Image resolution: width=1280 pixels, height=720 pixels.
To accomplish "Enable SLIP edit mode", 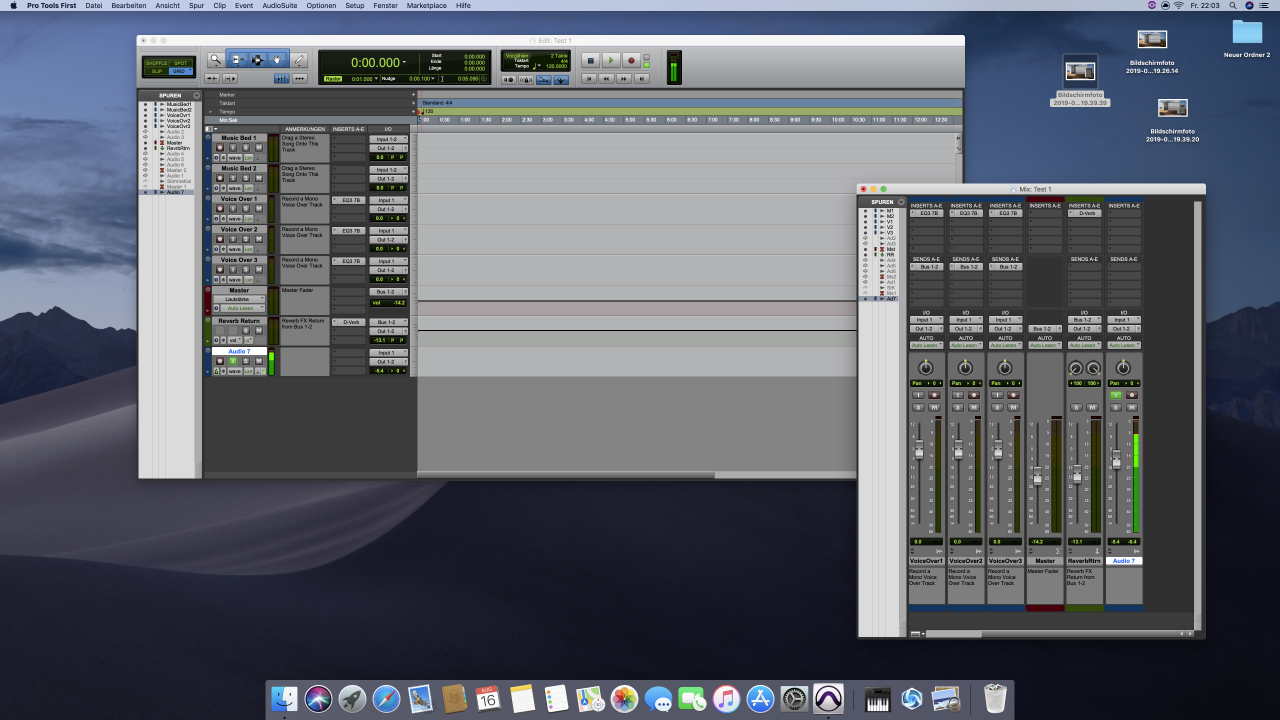I will pos(156,71).
